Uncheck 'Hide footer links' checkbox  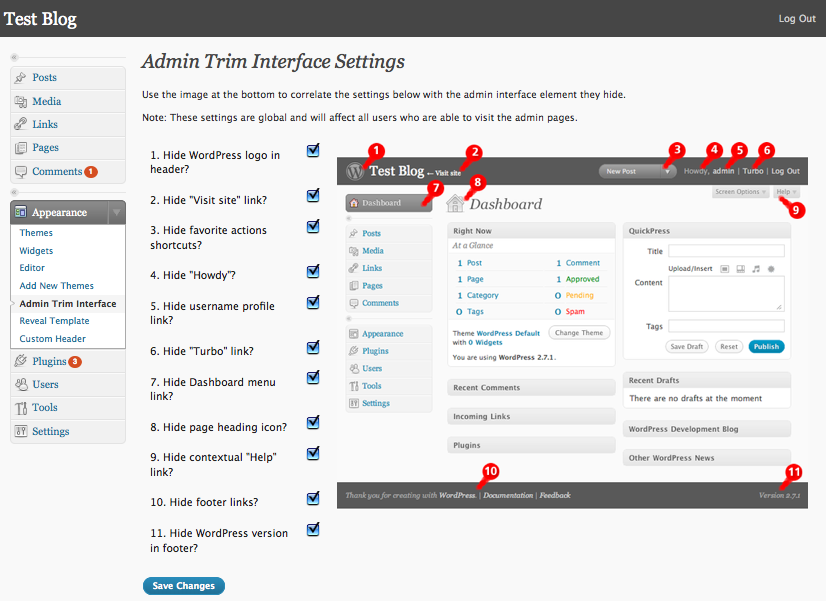313,498
